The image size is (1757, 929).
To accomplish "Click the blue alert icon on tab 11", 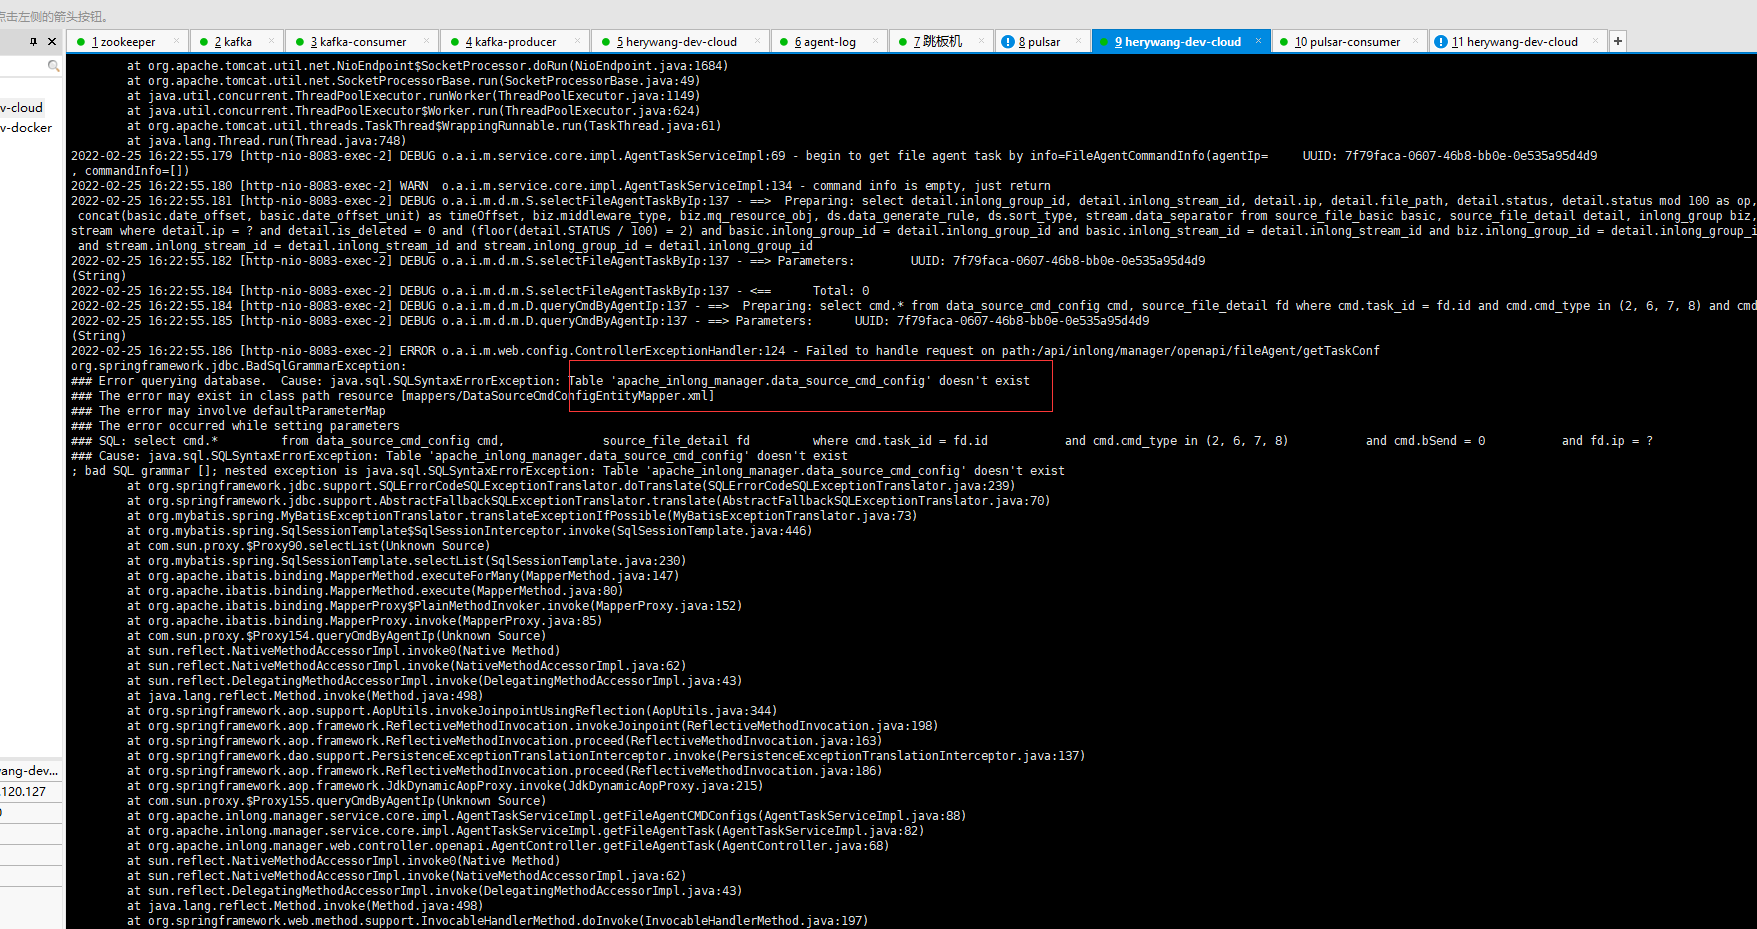I will point(1441,42).
